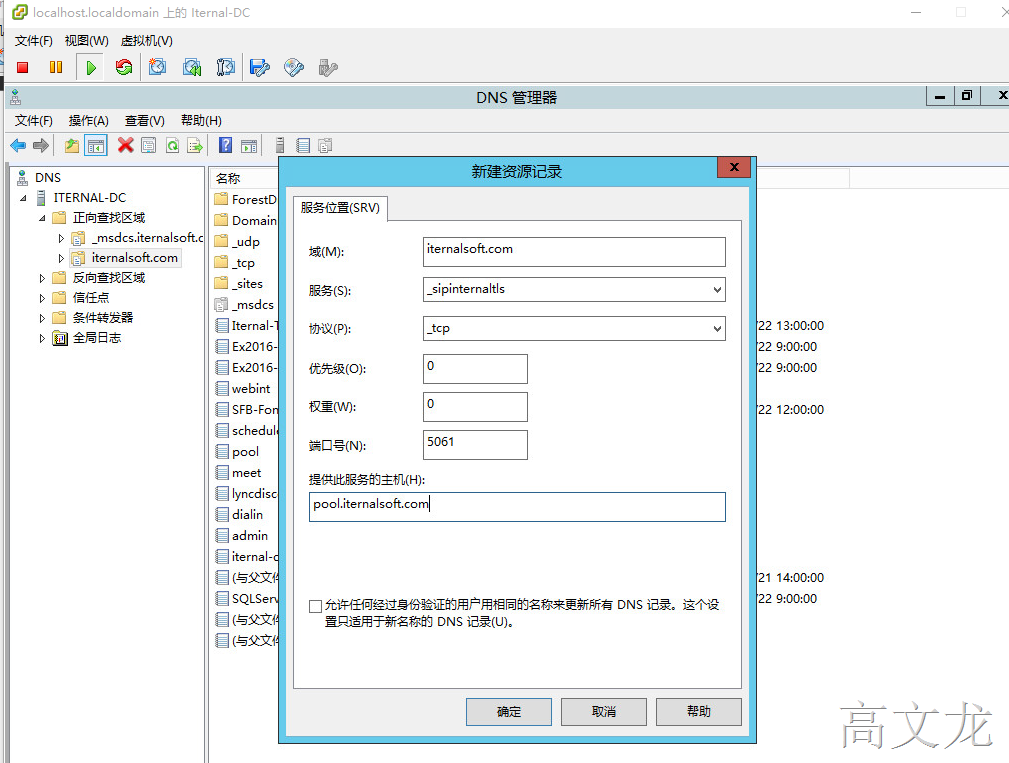Collapse the 正向查找区域 node
The height and width of the screenshot is (763, 1009).
coord(42,218)
